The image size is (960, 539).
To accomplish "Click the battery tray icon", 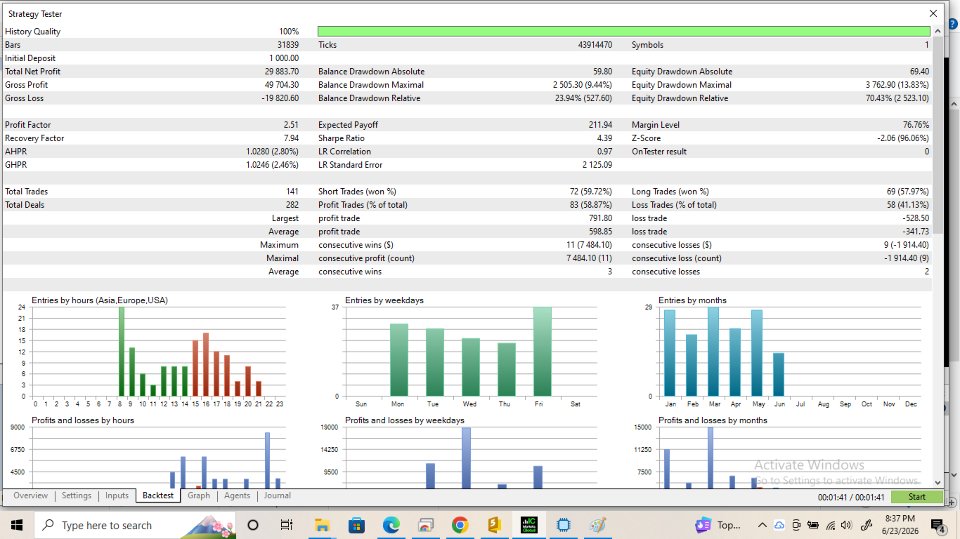I will [813, 525].
